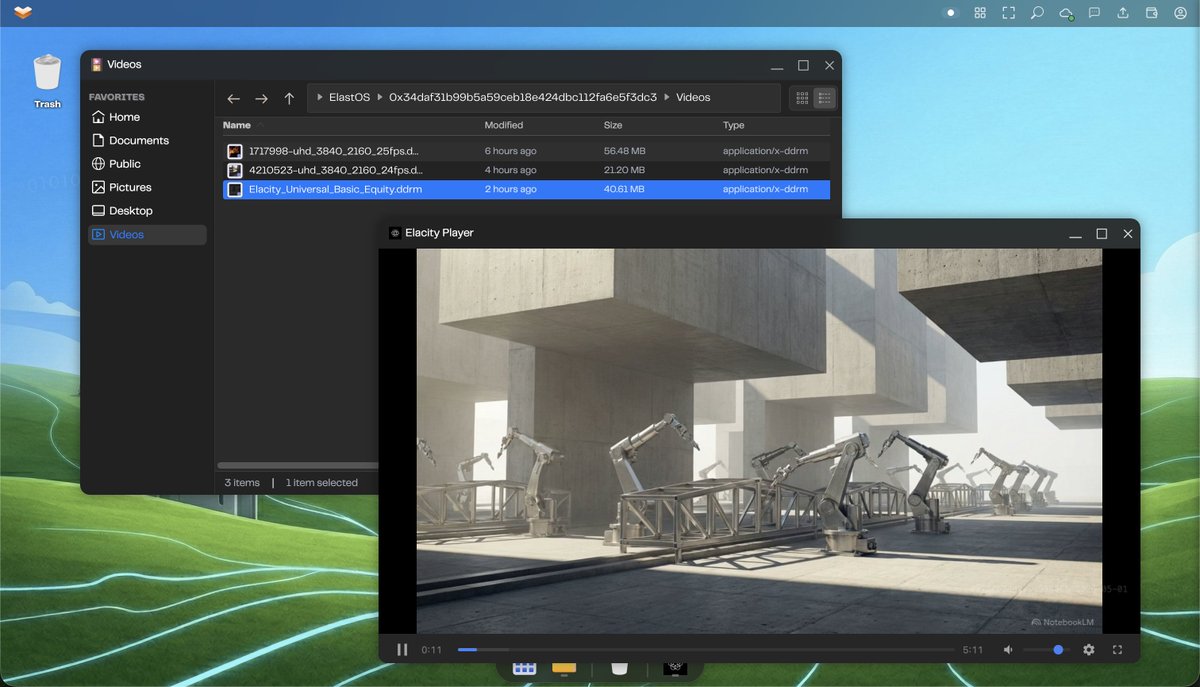The width and height of the screenshot is (1200, 687).
Task: Click the upload icon in top bar
Action: [x=1123, y=13]
